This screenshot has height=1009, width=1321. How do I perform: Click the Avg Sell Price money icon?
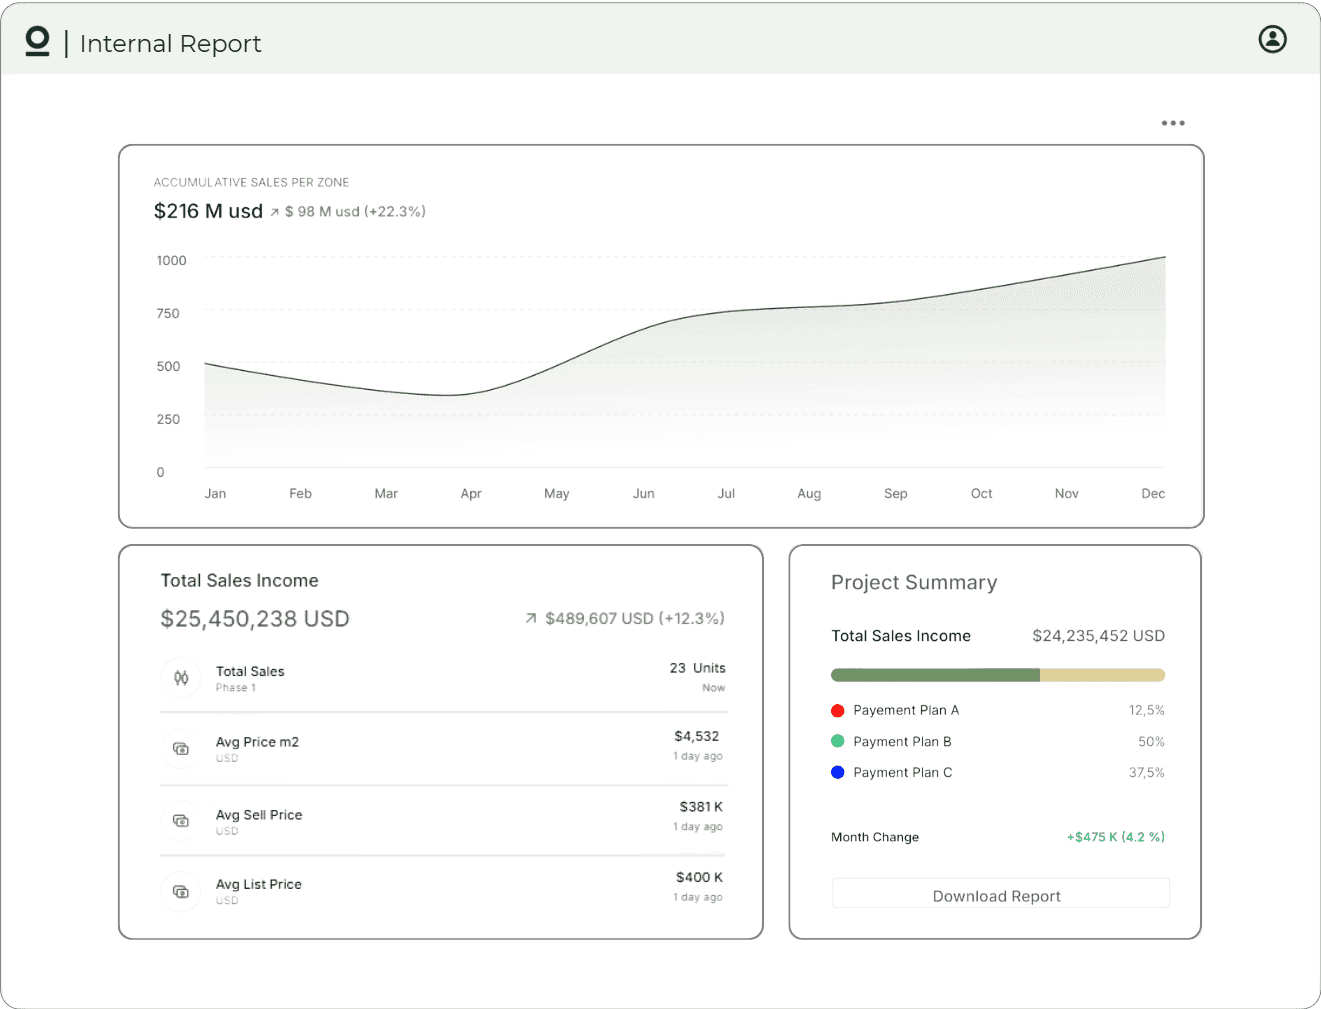[x=181, y=821]
